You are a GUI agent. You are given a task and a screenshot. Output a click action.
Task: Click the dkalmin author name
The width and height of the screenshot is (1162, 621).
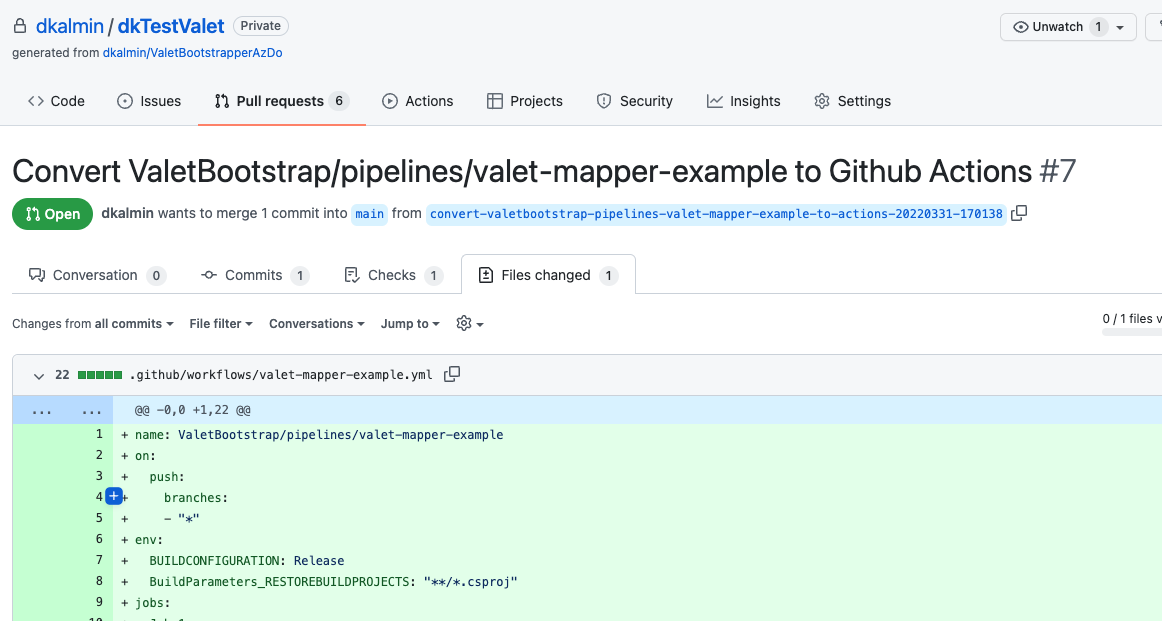tap(127, 213)
